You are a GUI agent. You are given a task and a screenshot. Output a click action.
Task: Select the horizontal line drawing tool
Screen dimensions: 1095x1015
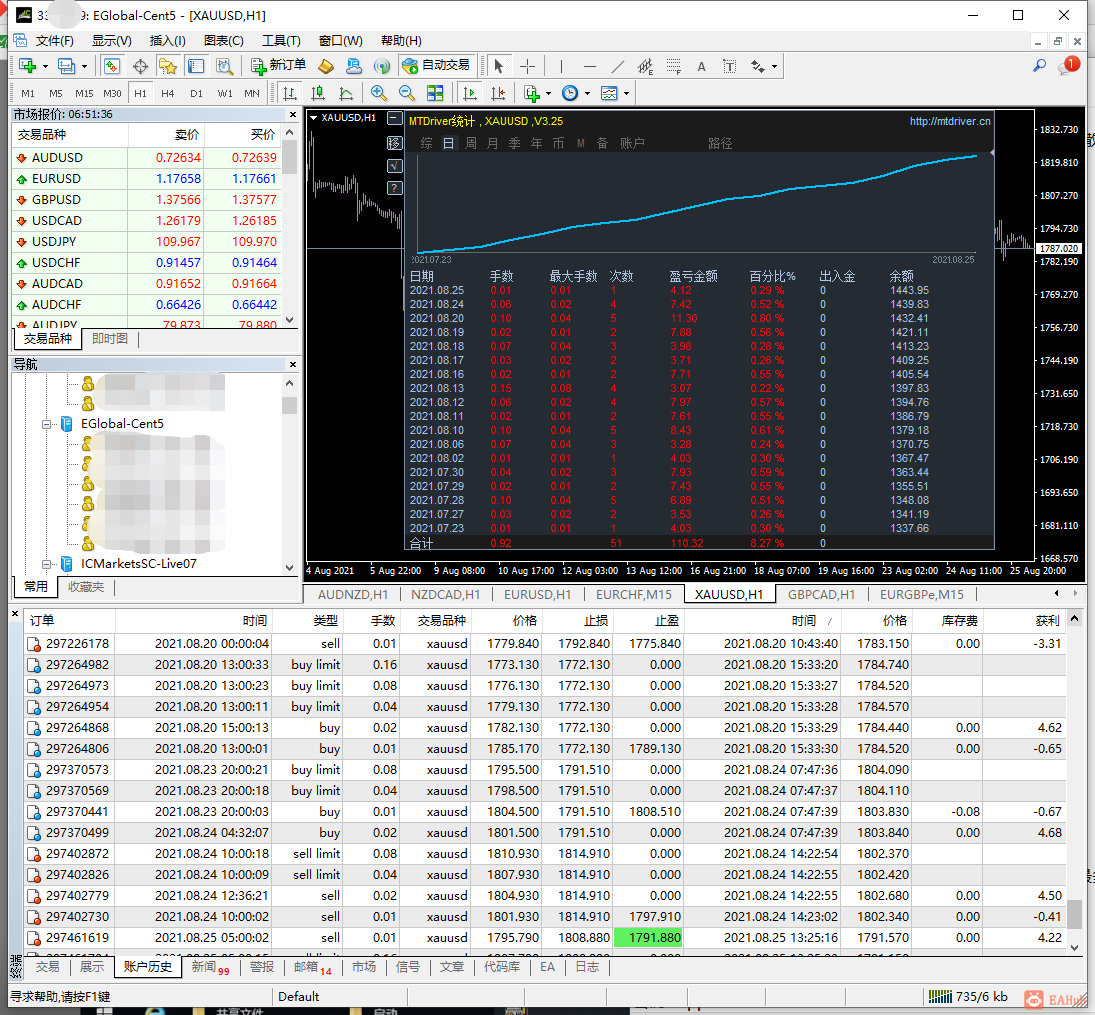pos(589,66)
